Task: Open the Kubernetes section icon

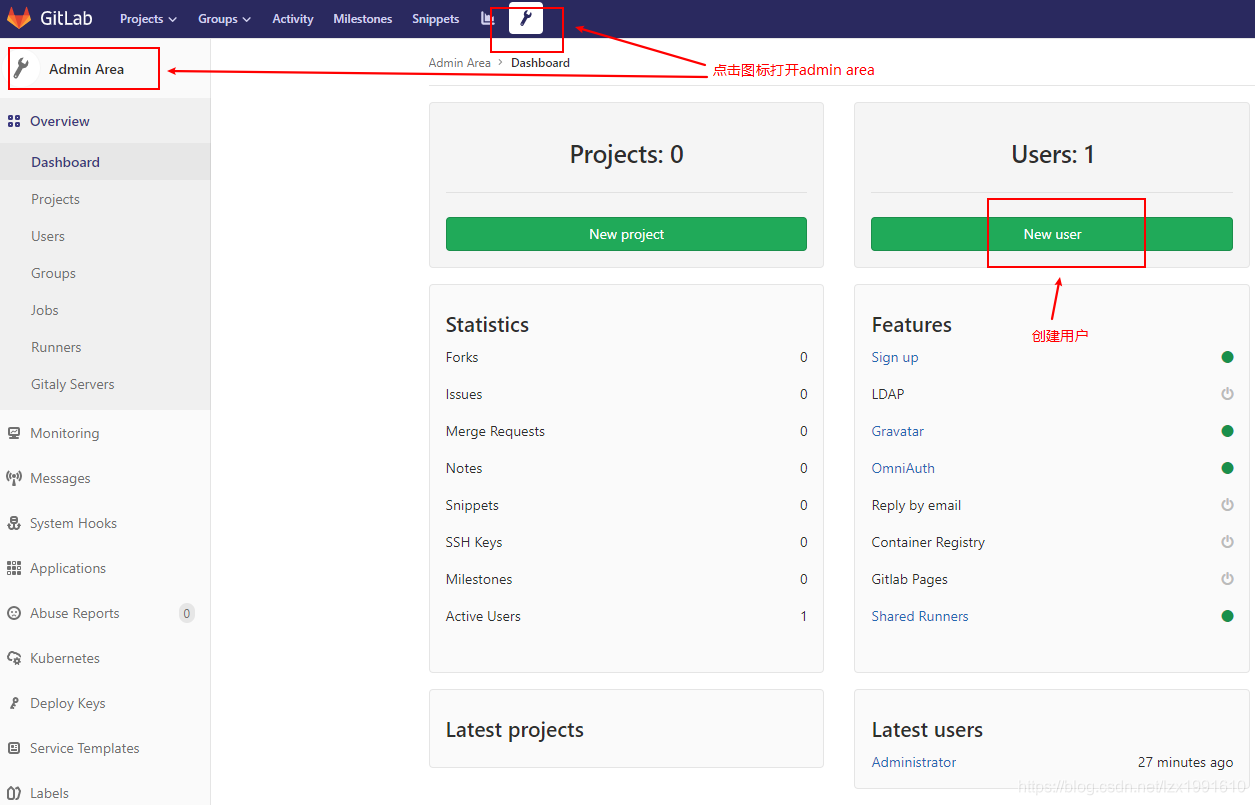Action: click(x=14, y=658)
